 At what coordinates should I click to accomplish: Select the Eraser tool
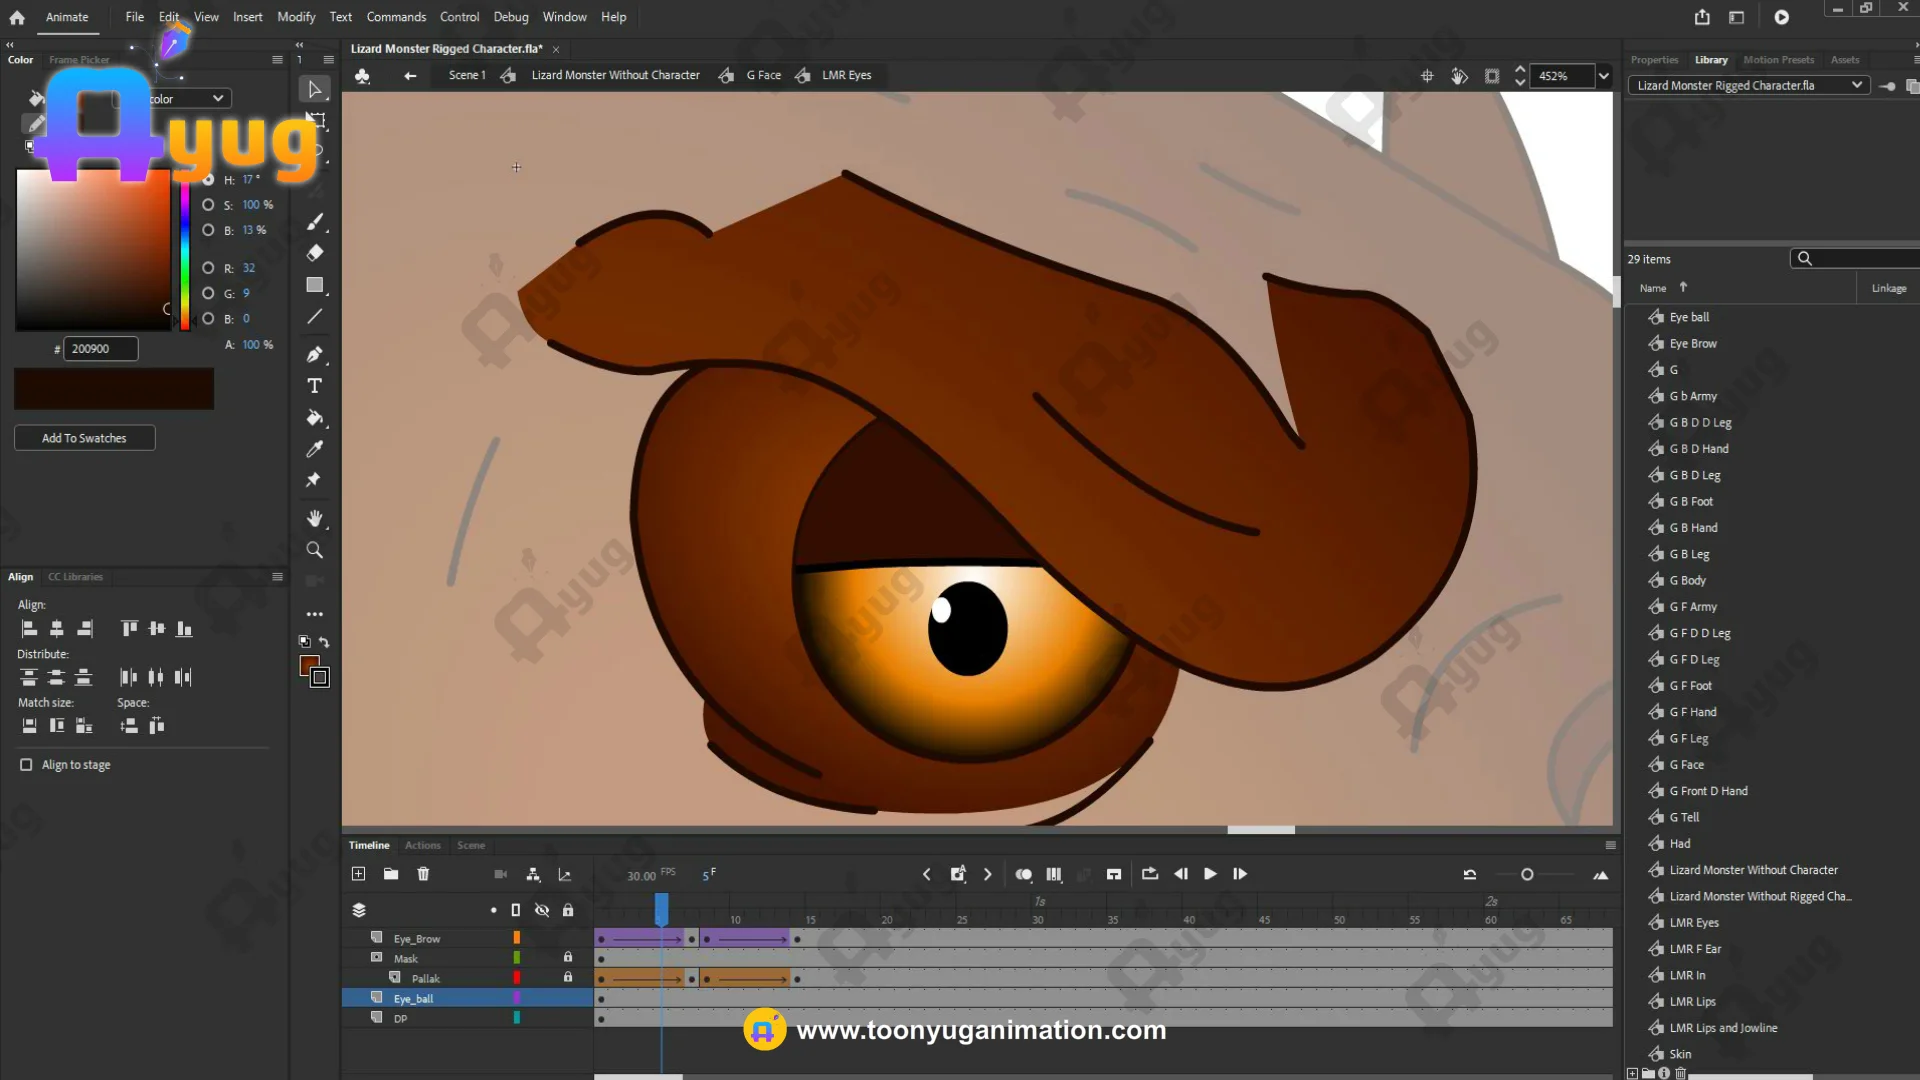click(315, 253)
